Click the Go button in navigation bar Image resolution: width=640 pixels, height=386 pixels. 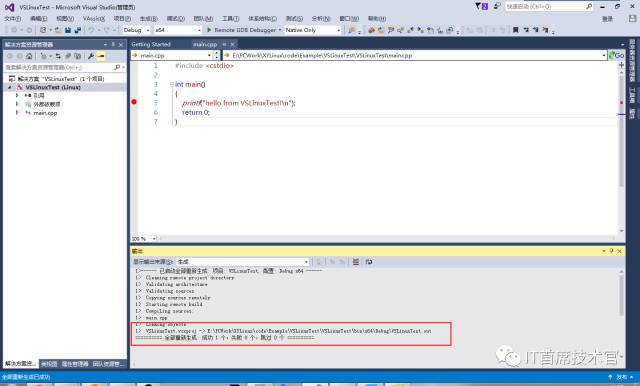616,55
